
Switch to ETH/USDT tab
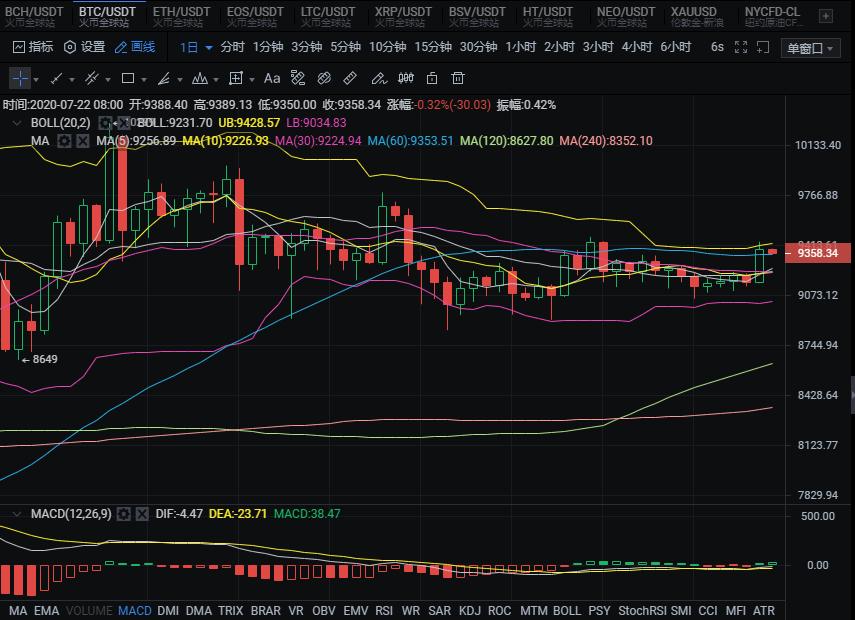(181, 16)
